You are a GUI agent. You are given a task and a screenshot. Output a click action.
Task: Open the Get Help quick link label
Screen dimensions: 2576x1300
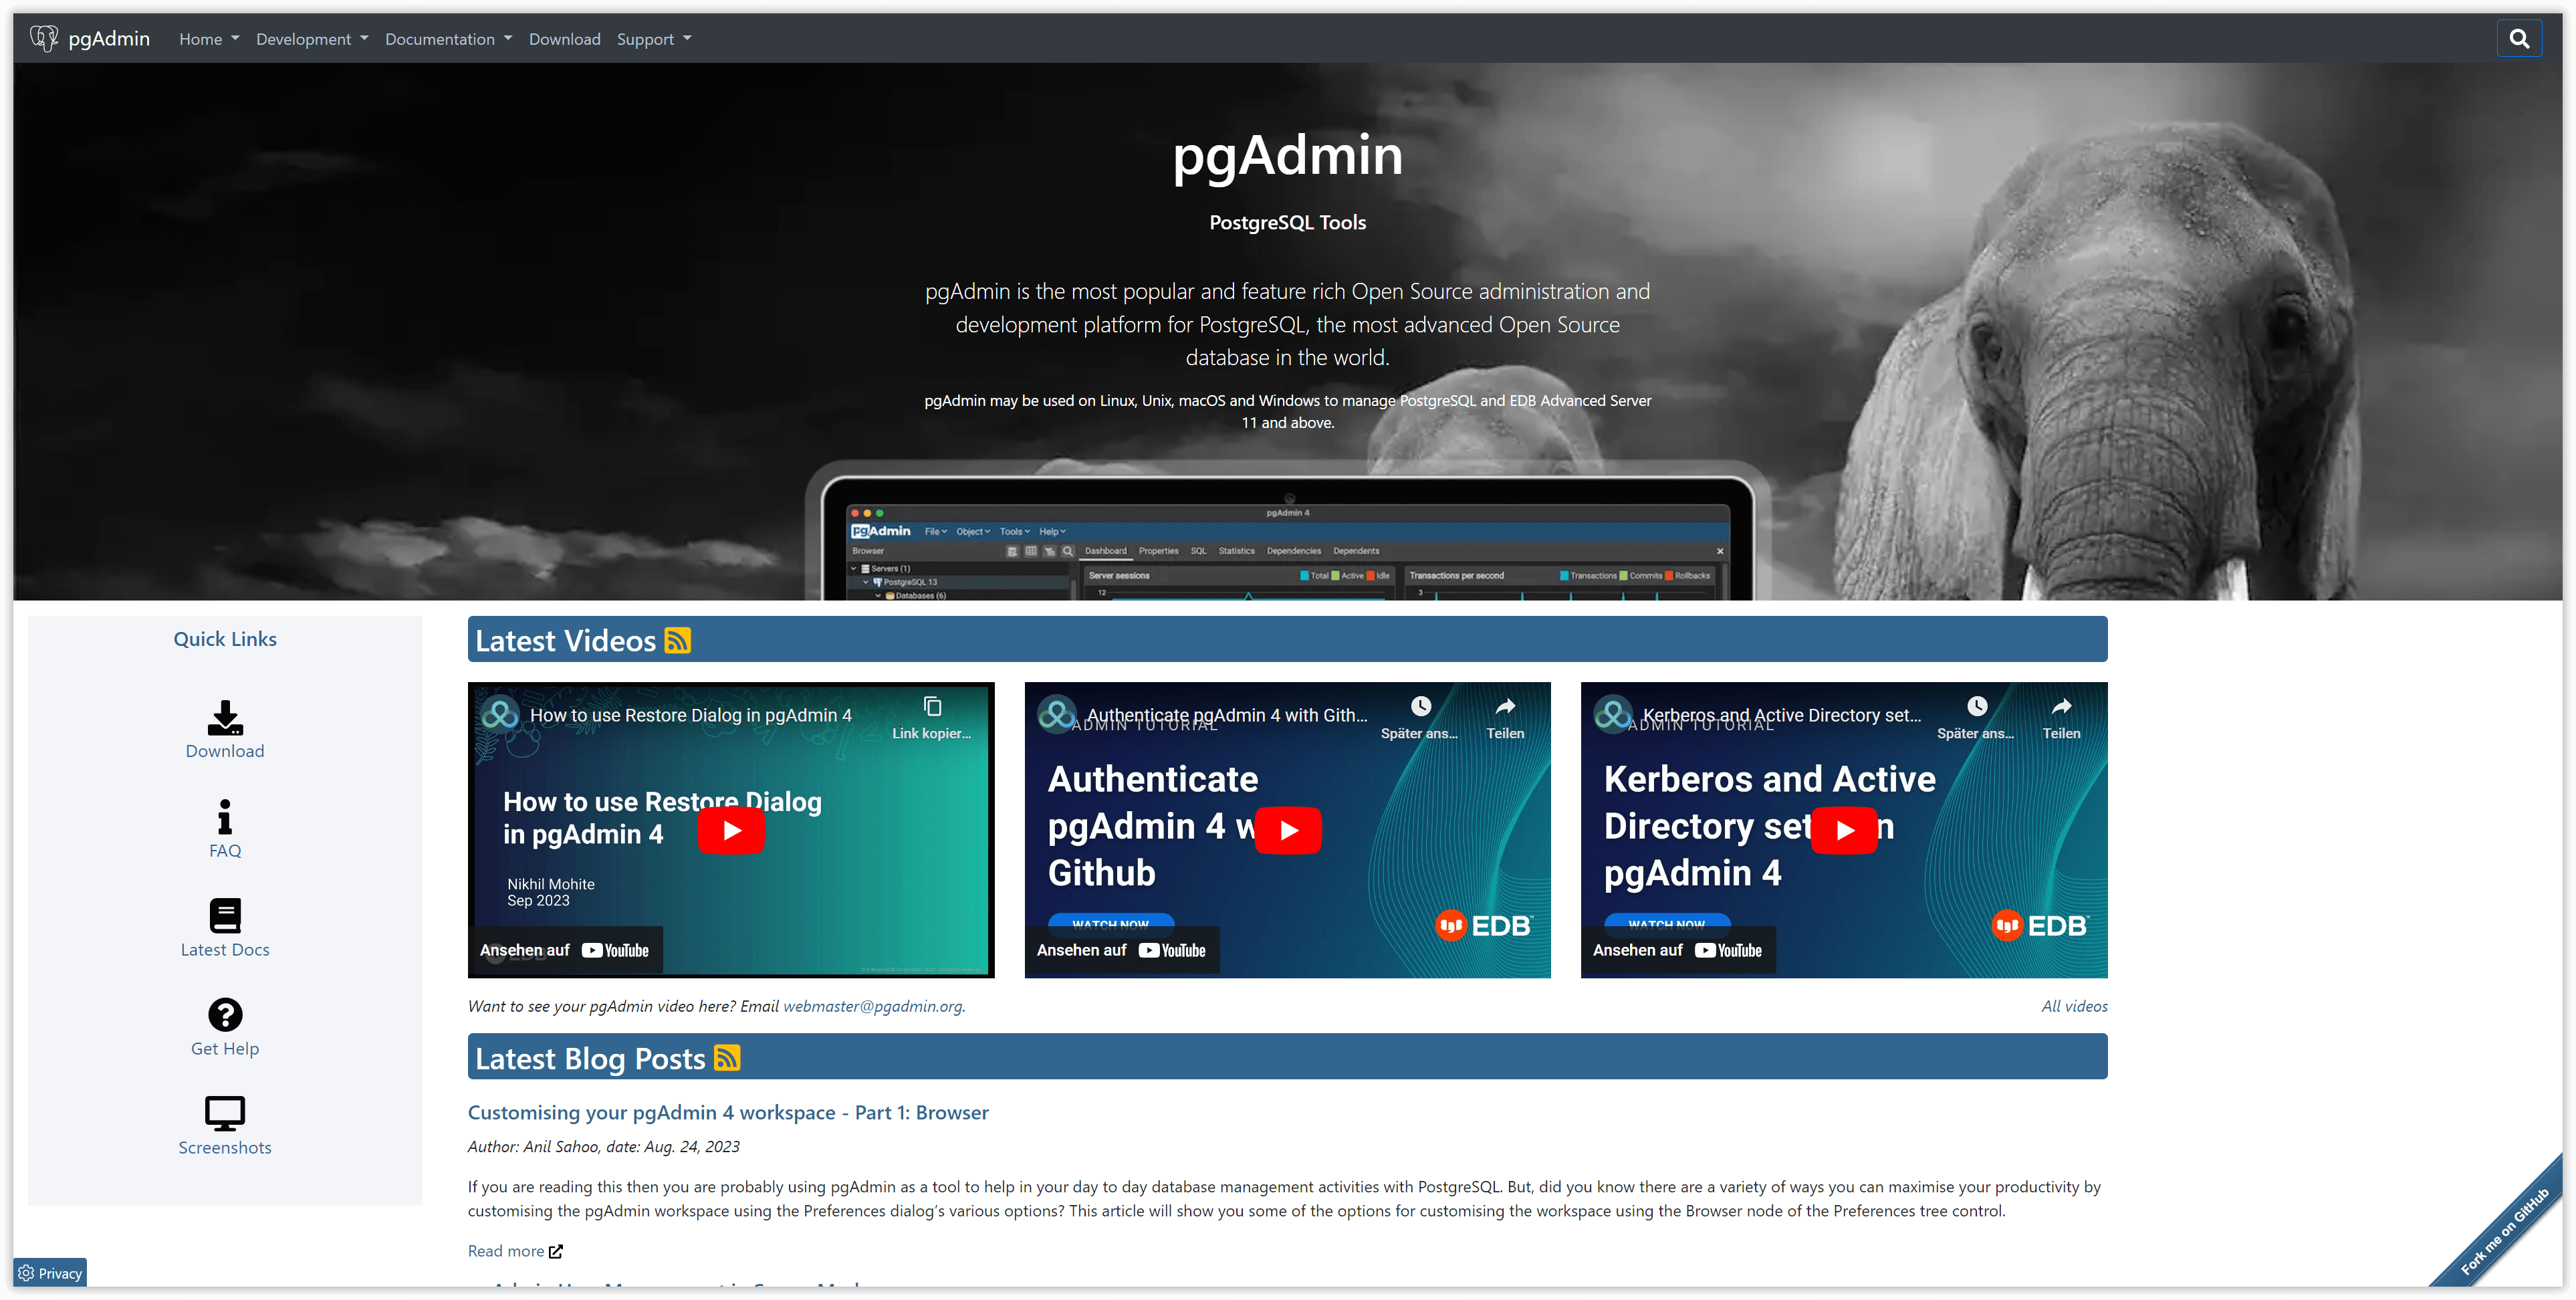click(225, 1048)
